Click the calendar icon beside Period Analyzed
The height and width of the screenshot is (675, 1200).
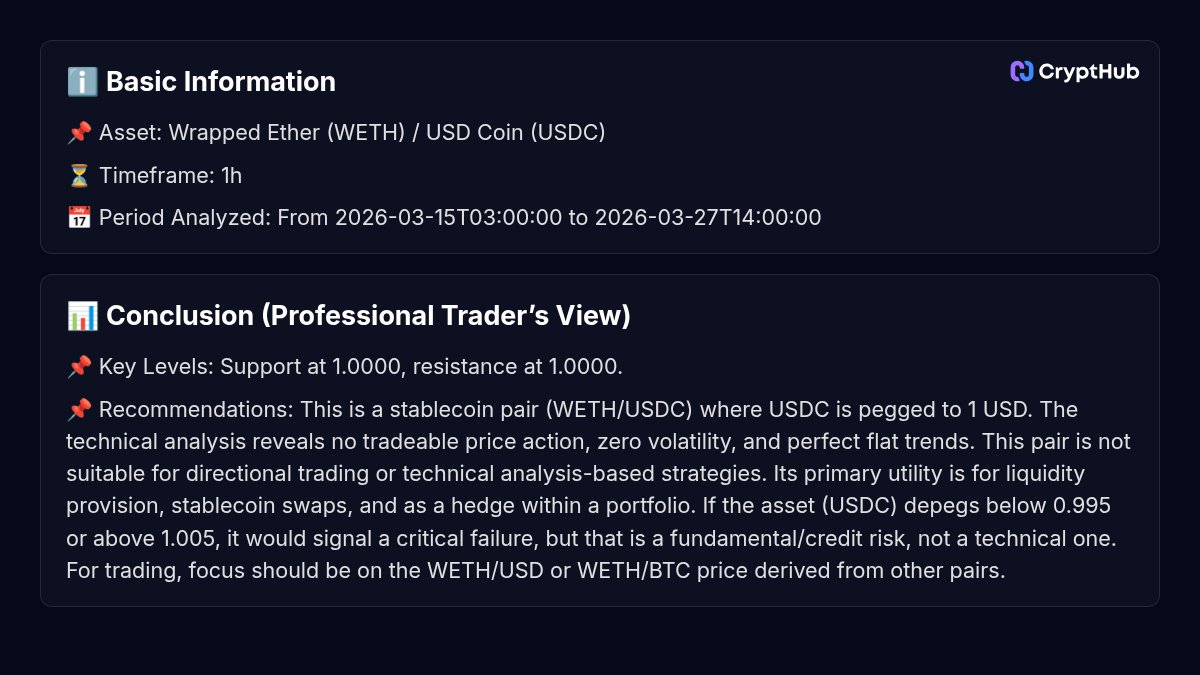[x=80, y=217]
